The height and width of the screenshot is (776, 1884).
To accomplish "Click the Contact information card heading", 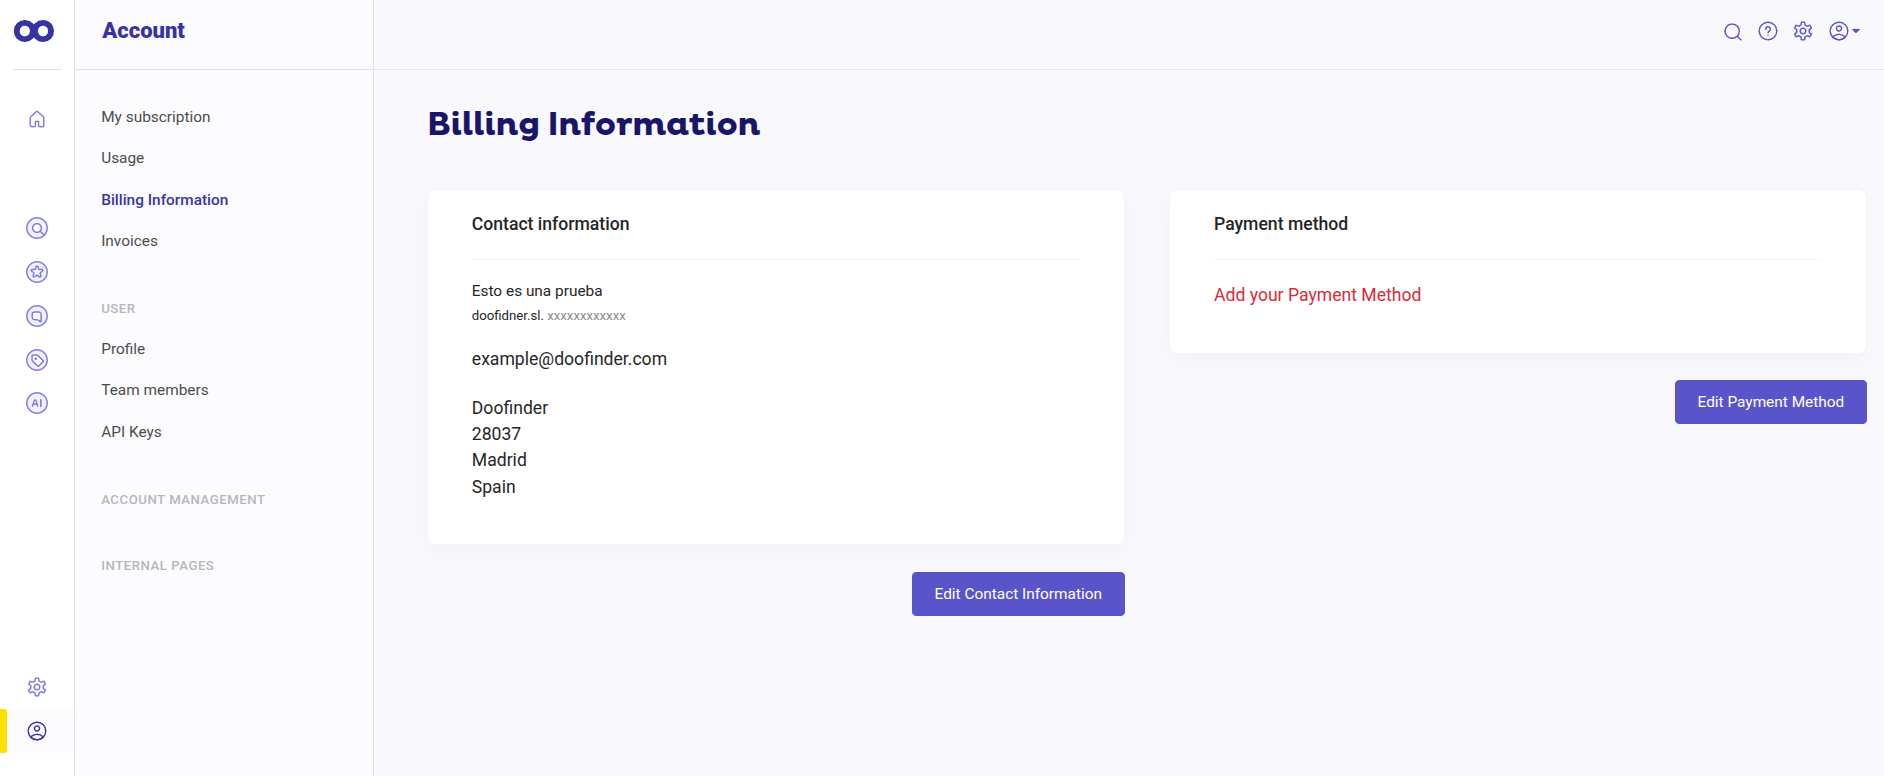I will [x=550, y=224].
